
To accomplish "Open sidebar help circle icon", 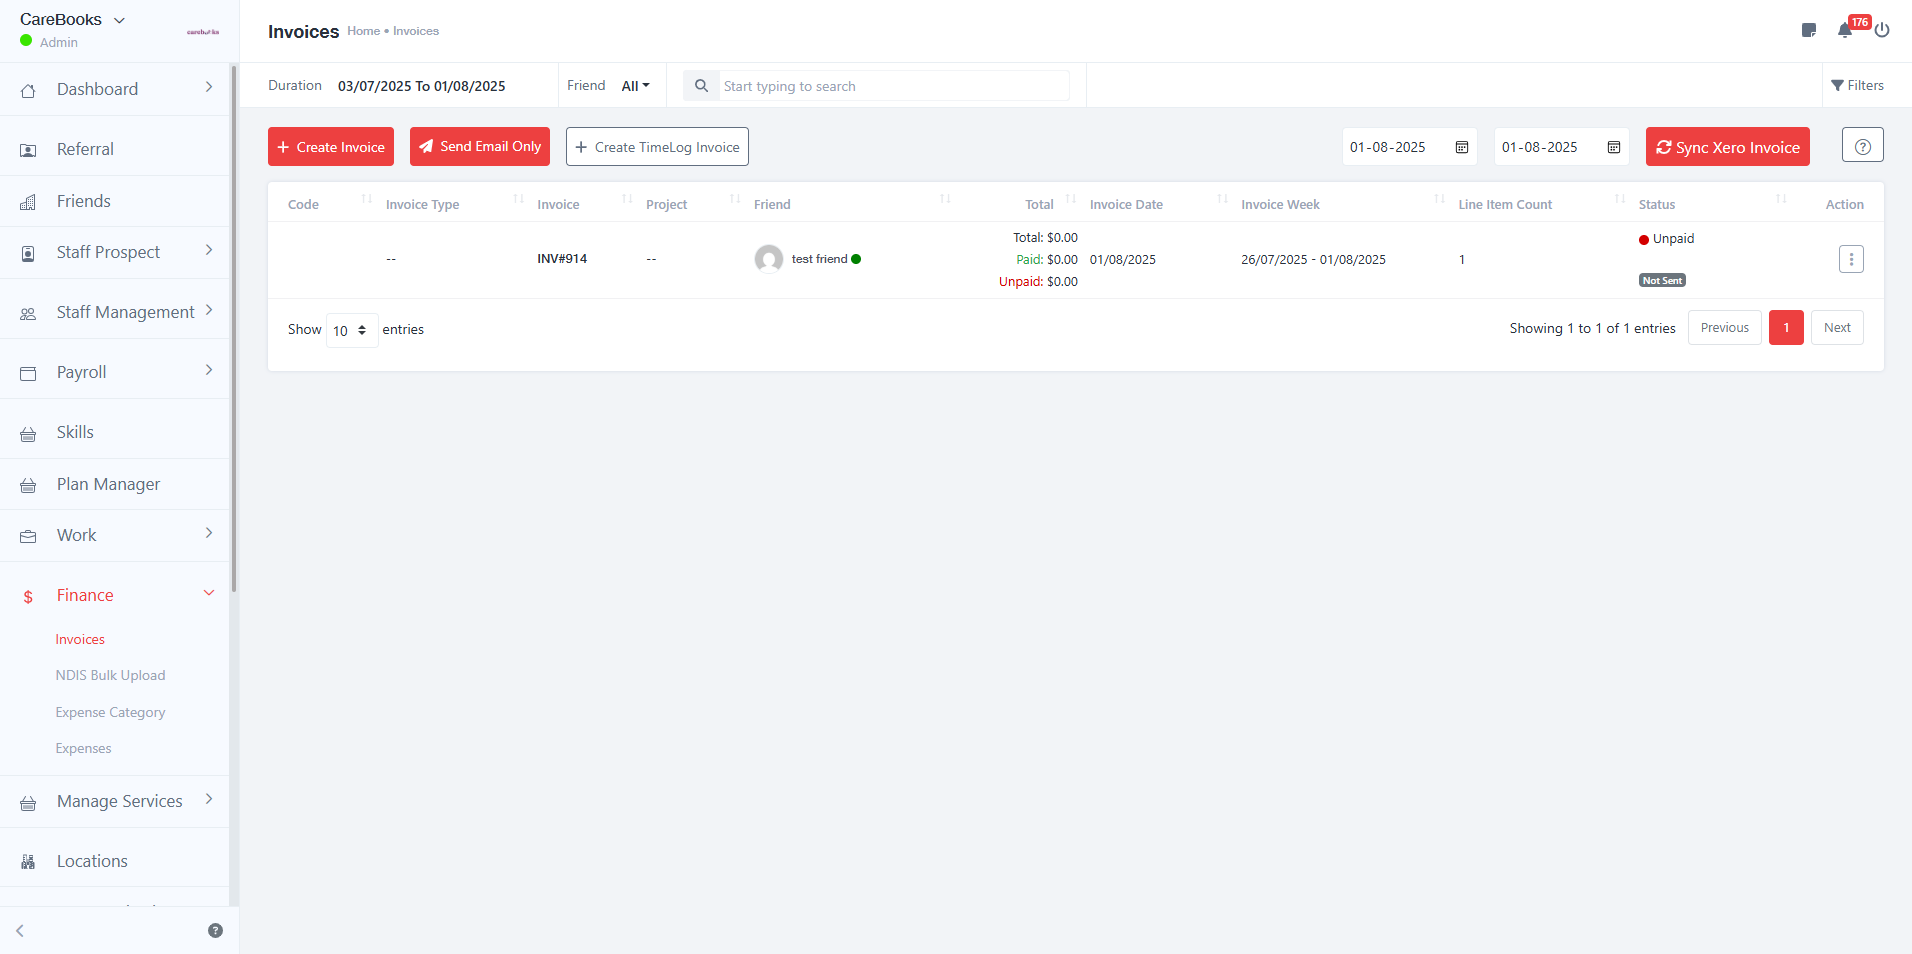I will (x=215, y=930).
